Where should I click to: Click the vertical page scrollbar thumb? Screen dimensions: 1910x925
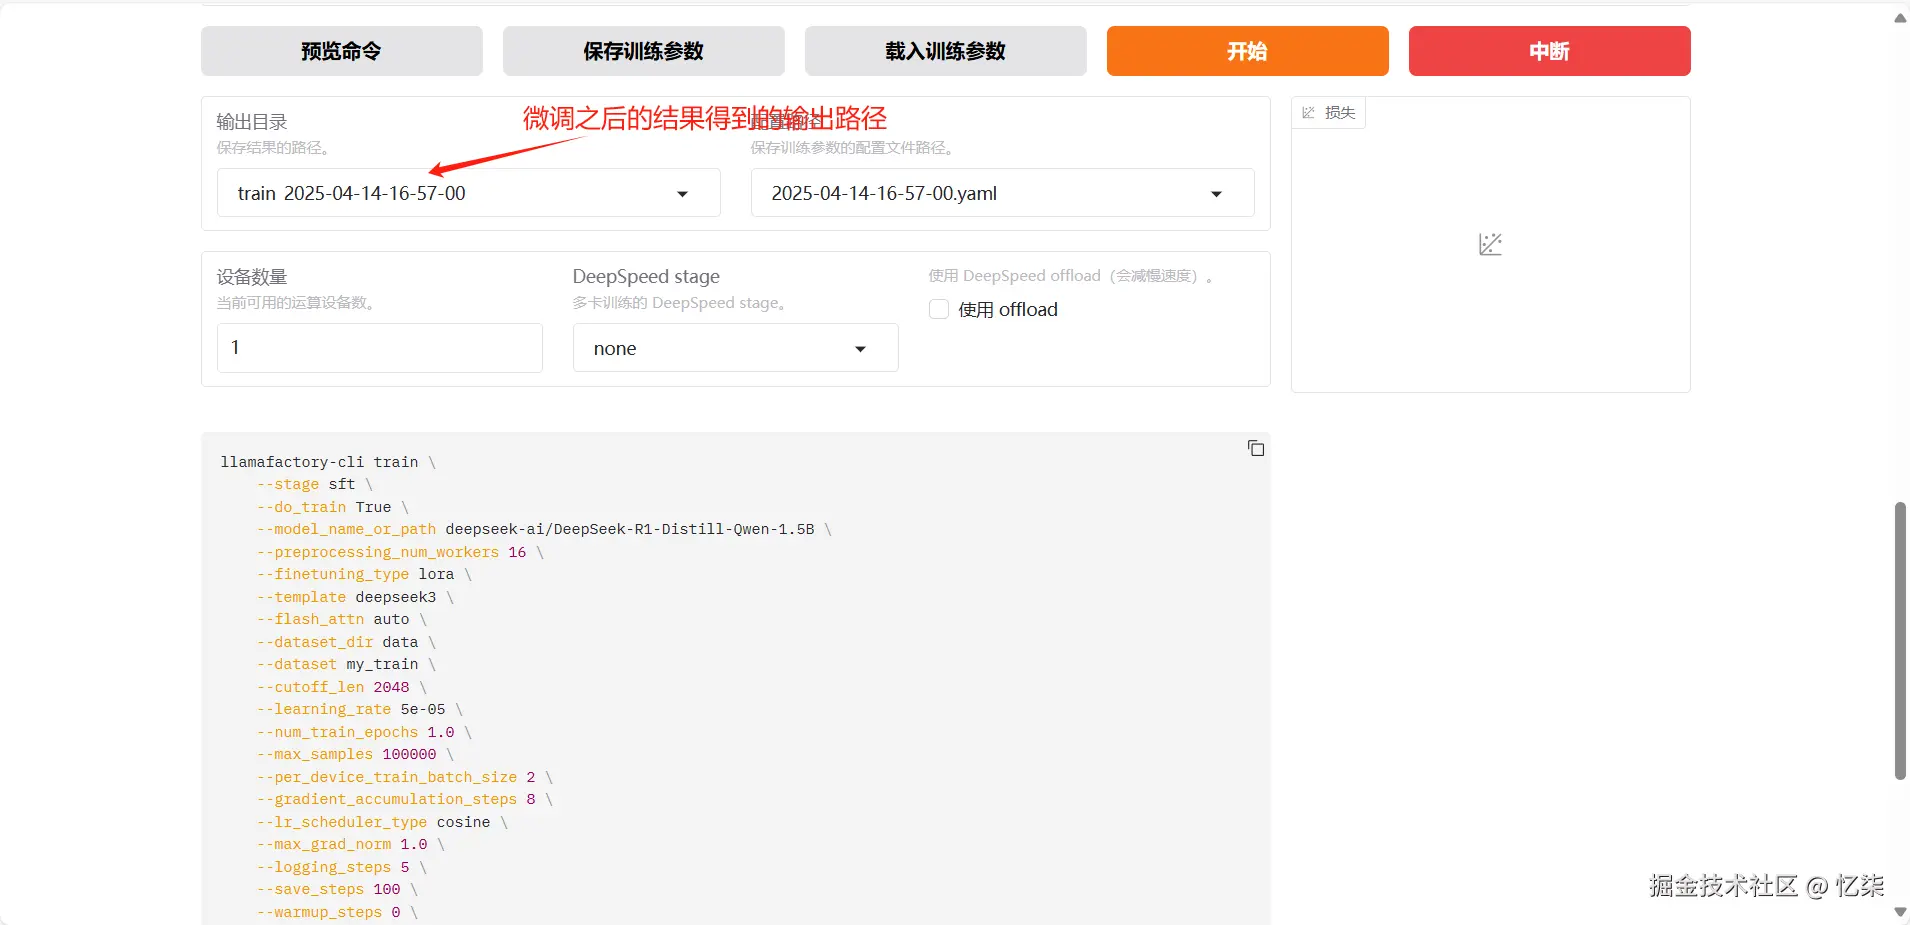point(1900,640)
